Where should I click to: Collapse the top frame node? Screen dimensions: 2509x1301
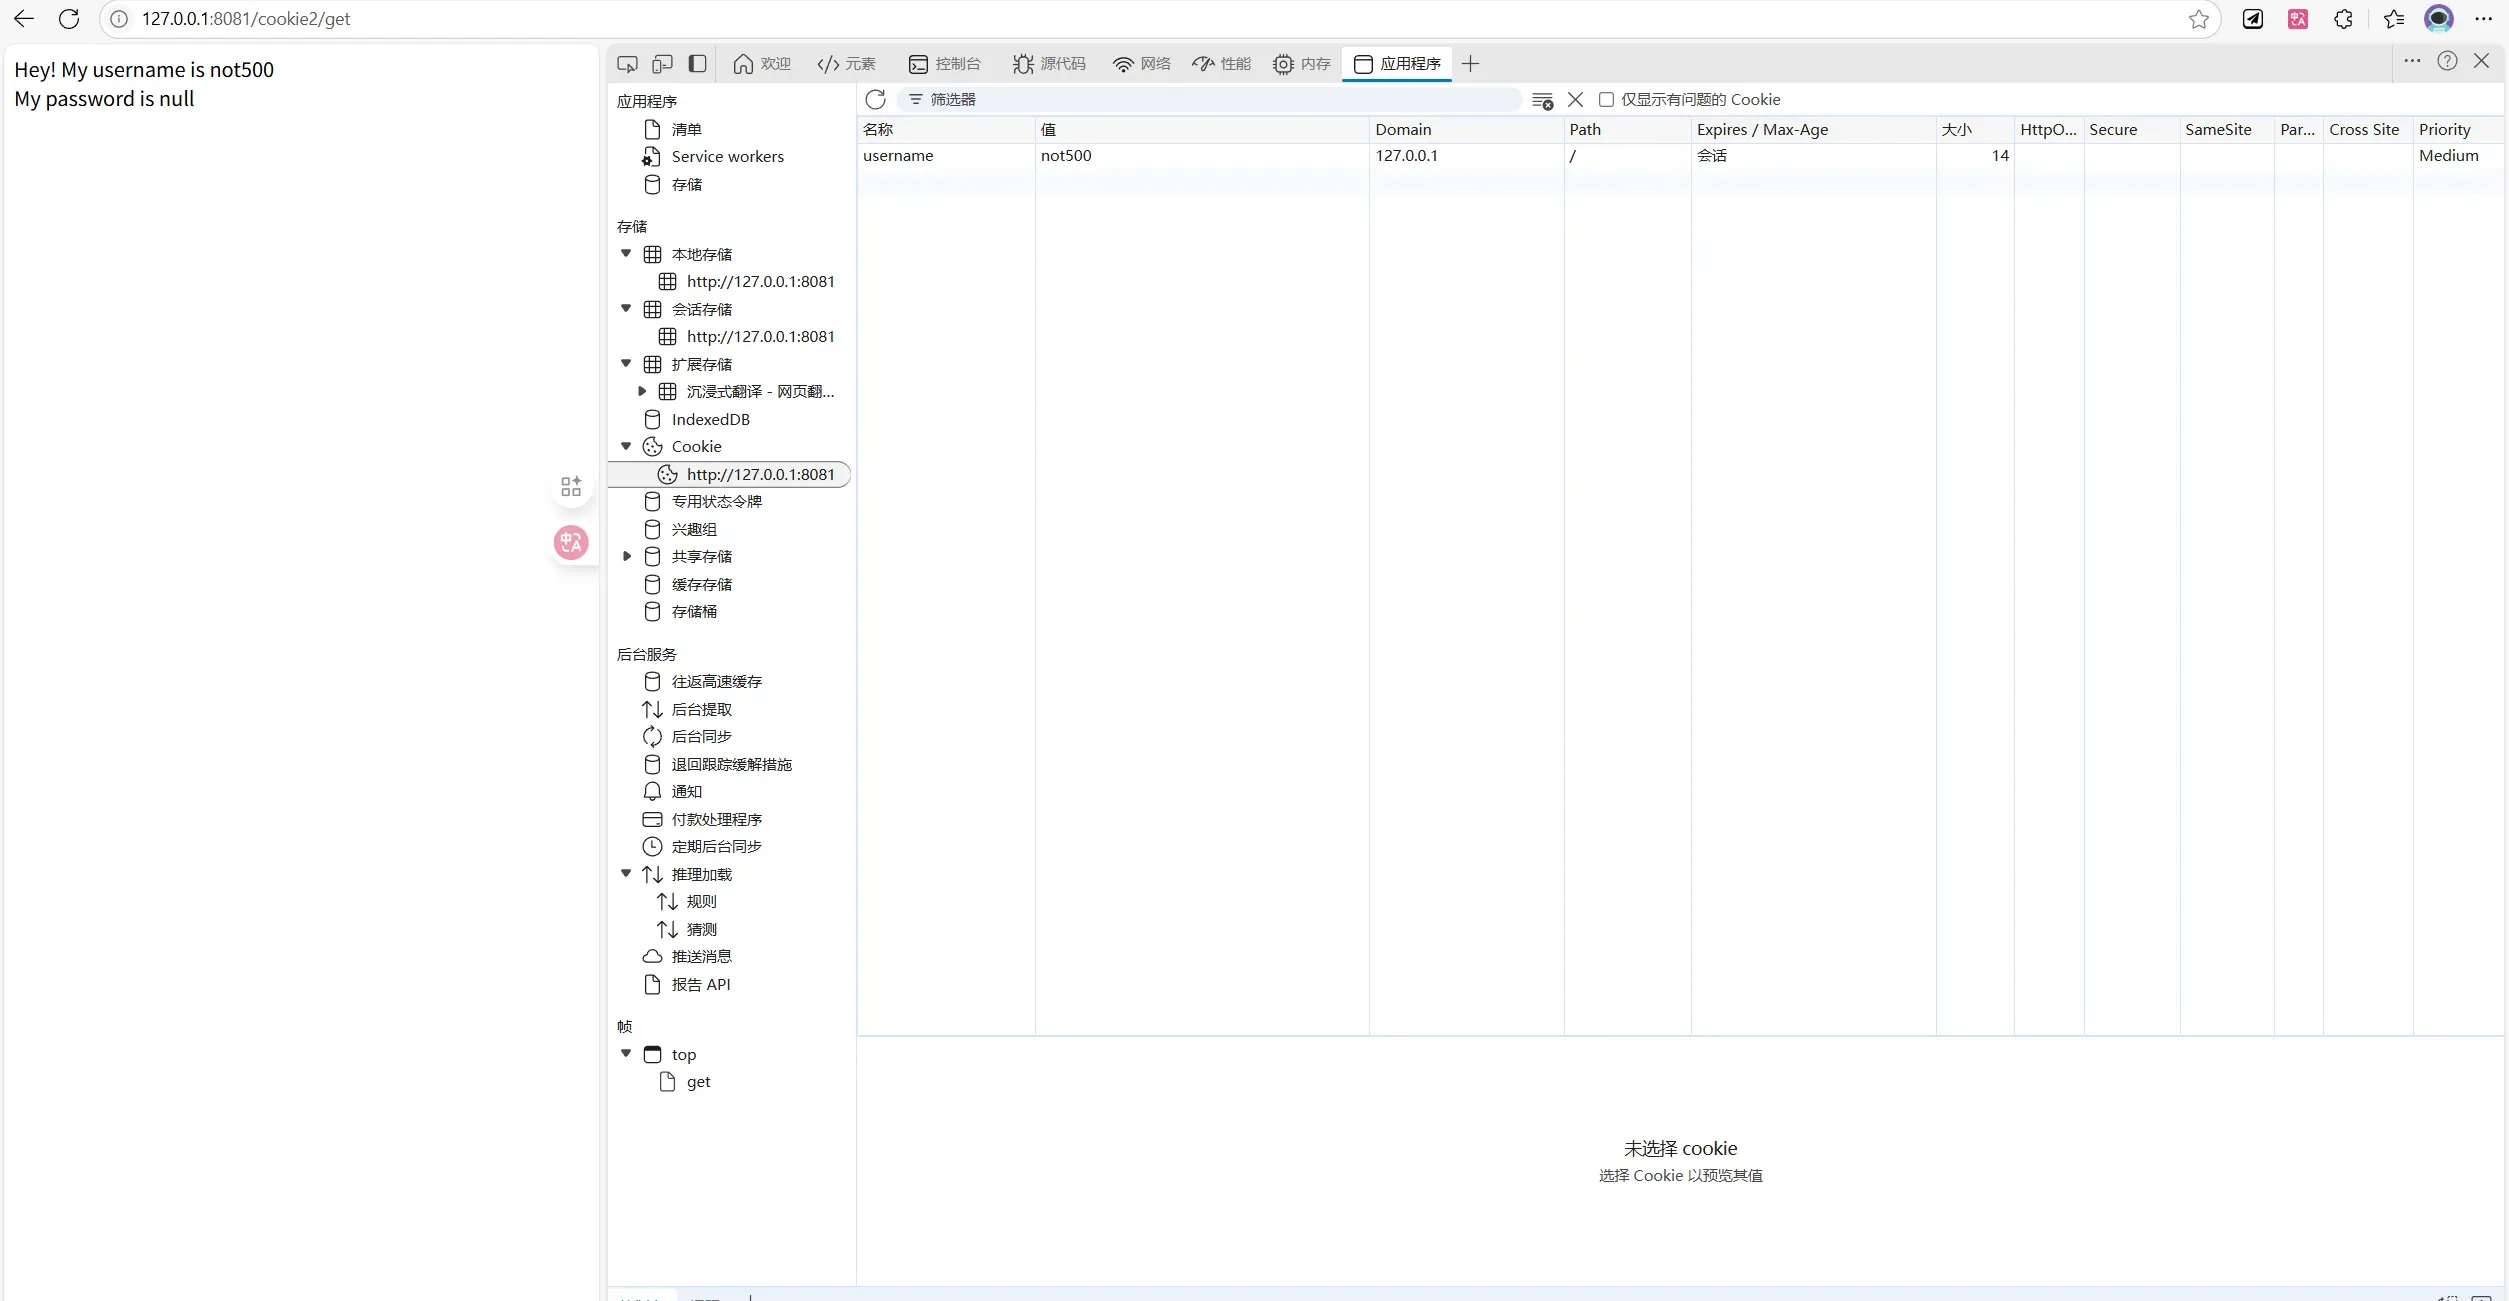click(x=626, y=1054)
